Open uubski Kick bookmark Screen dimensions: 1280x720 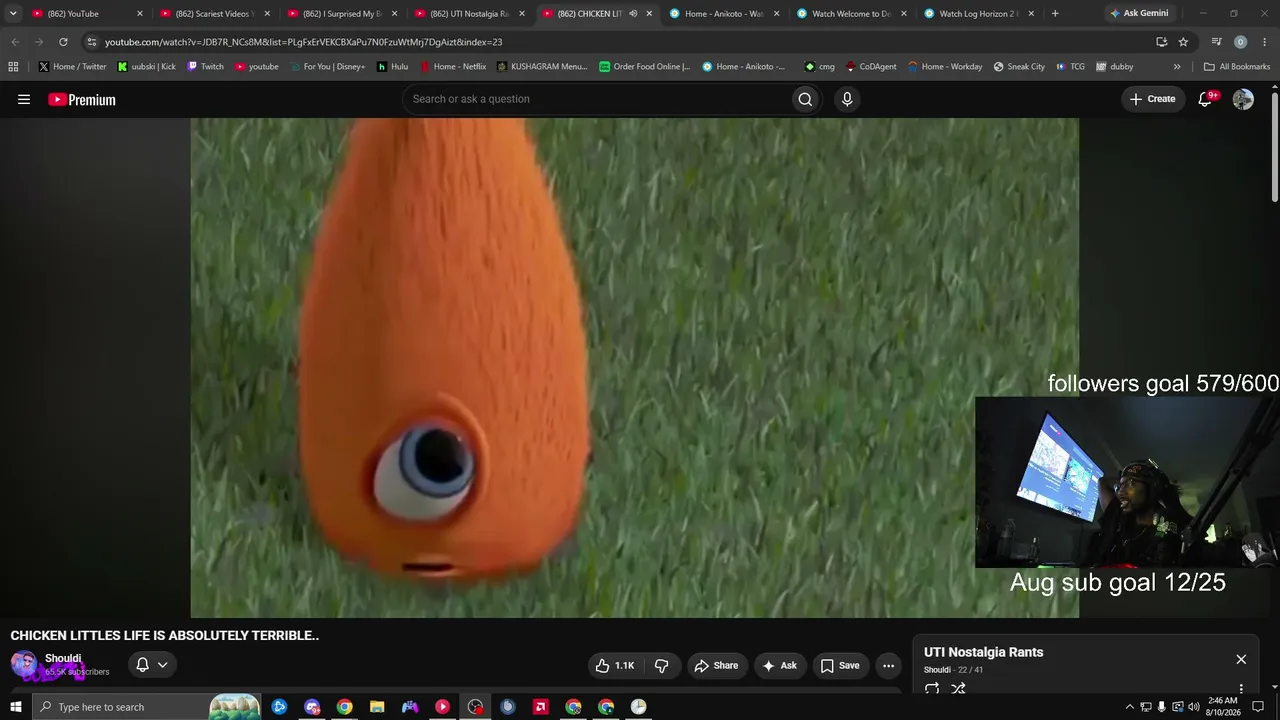pyautogui.click(x=146, y=67)
